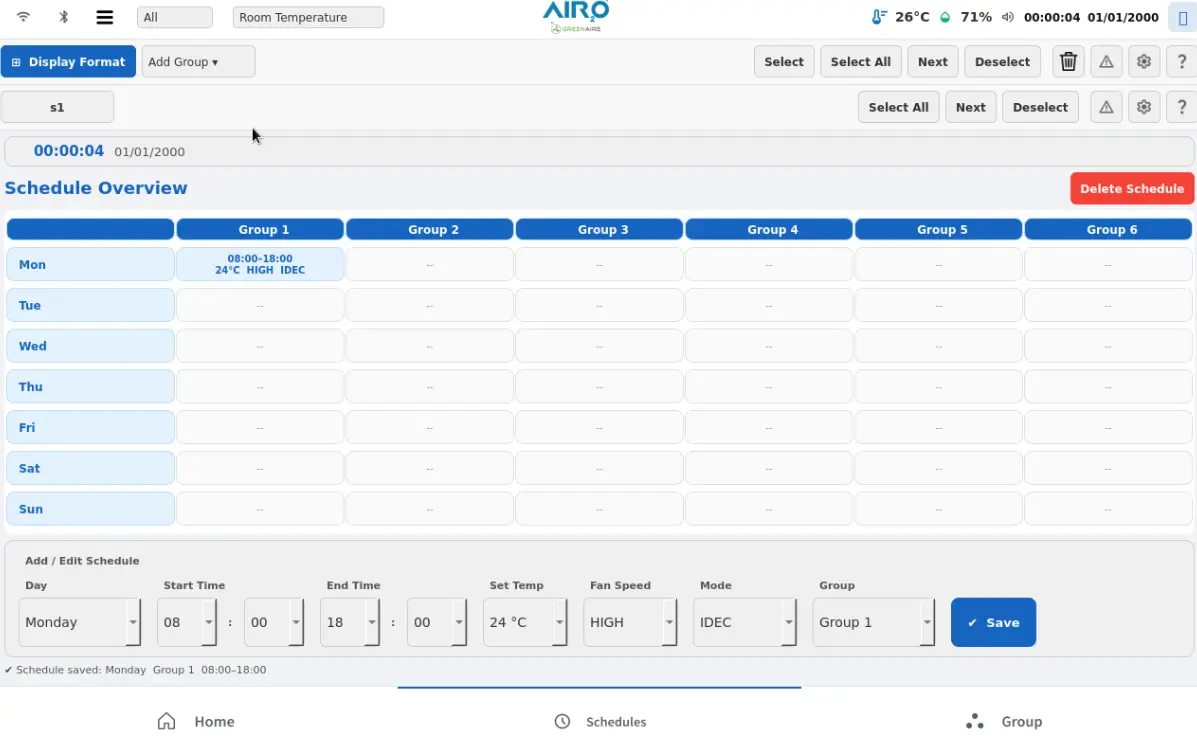Click Deselect in top toolbar
This screenshot has height=742, width=1197.
tap(1002, 61)
